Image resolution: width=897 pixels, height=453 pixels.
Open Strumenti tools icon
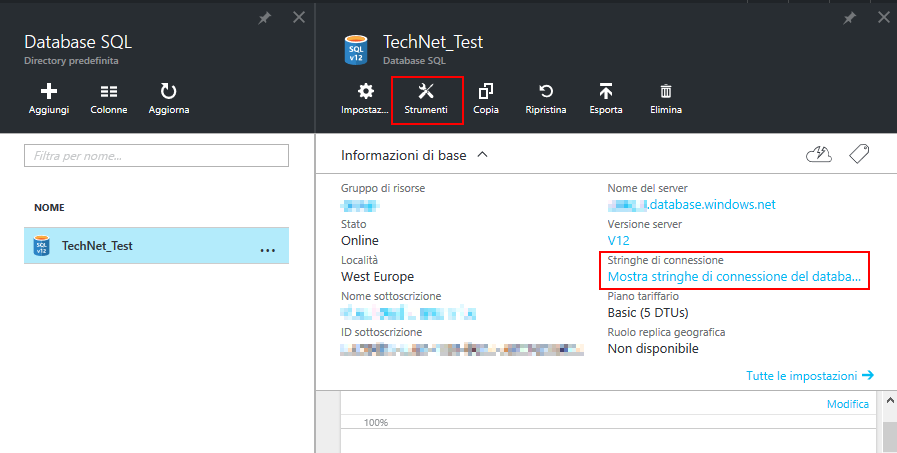pyautogui.click(x=426, y=91)
